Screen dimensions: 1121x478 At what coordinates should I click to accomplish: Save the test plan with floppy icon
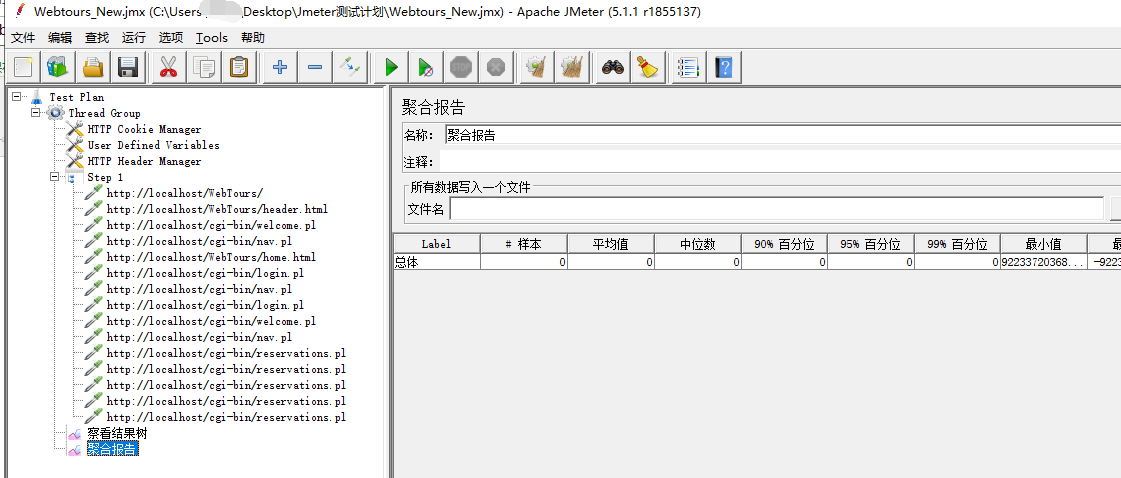128,68
